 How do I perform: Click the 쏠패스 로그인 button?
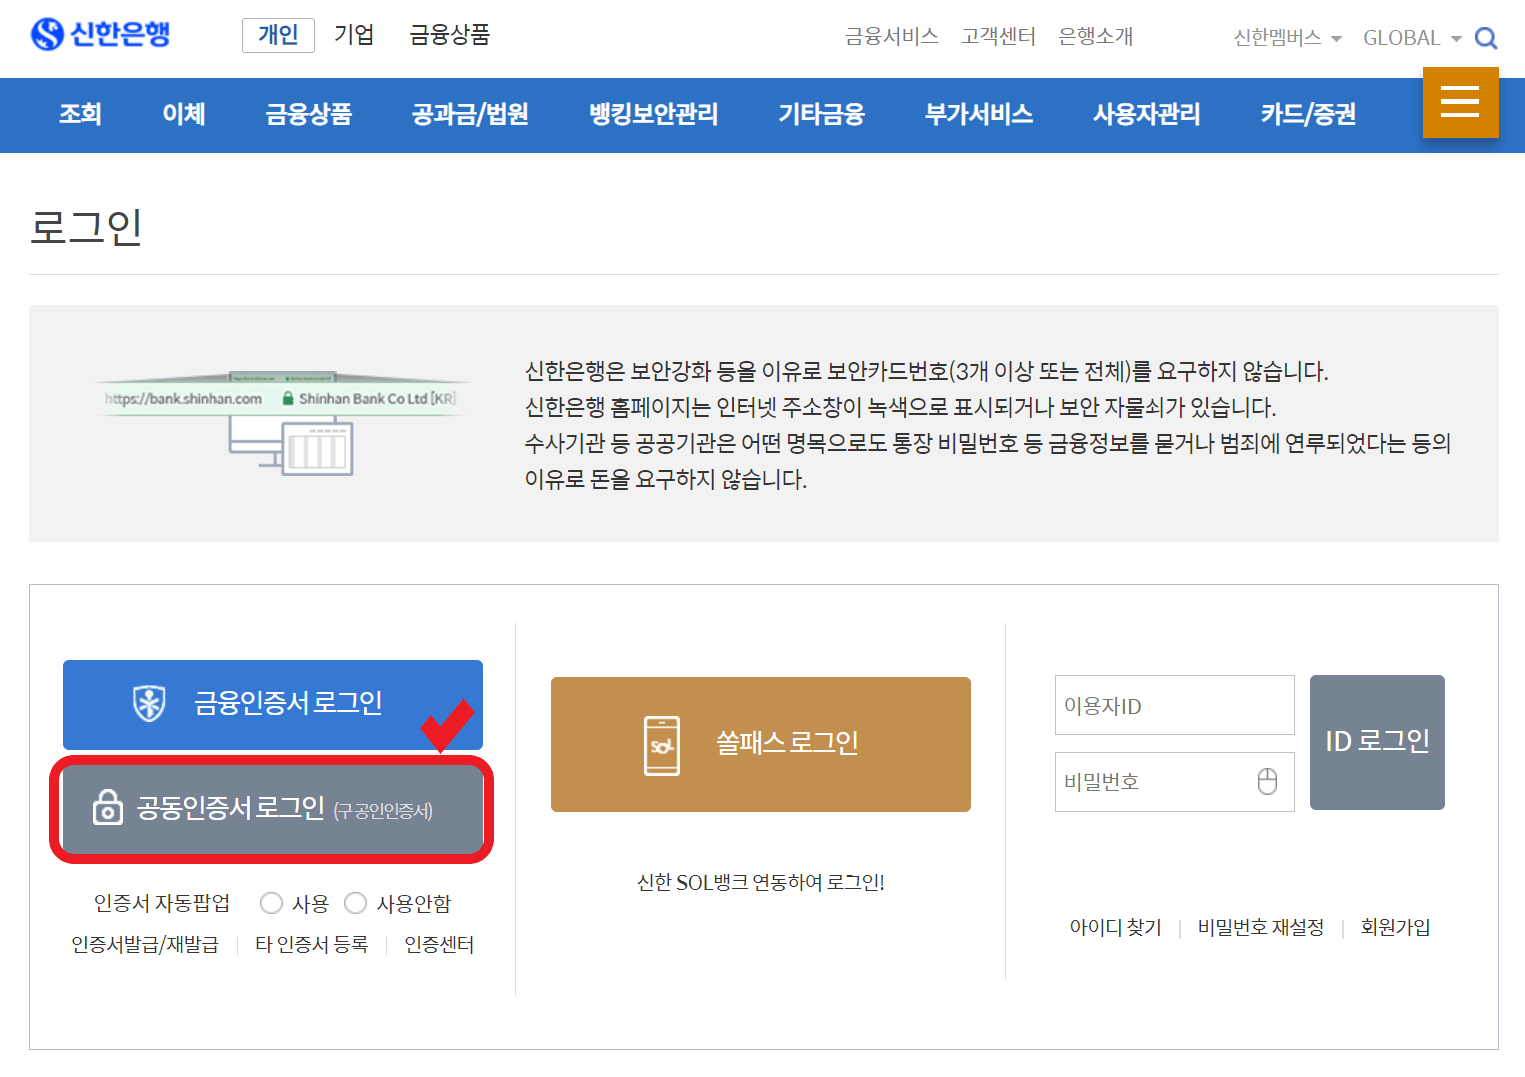[x=761, y=744]
